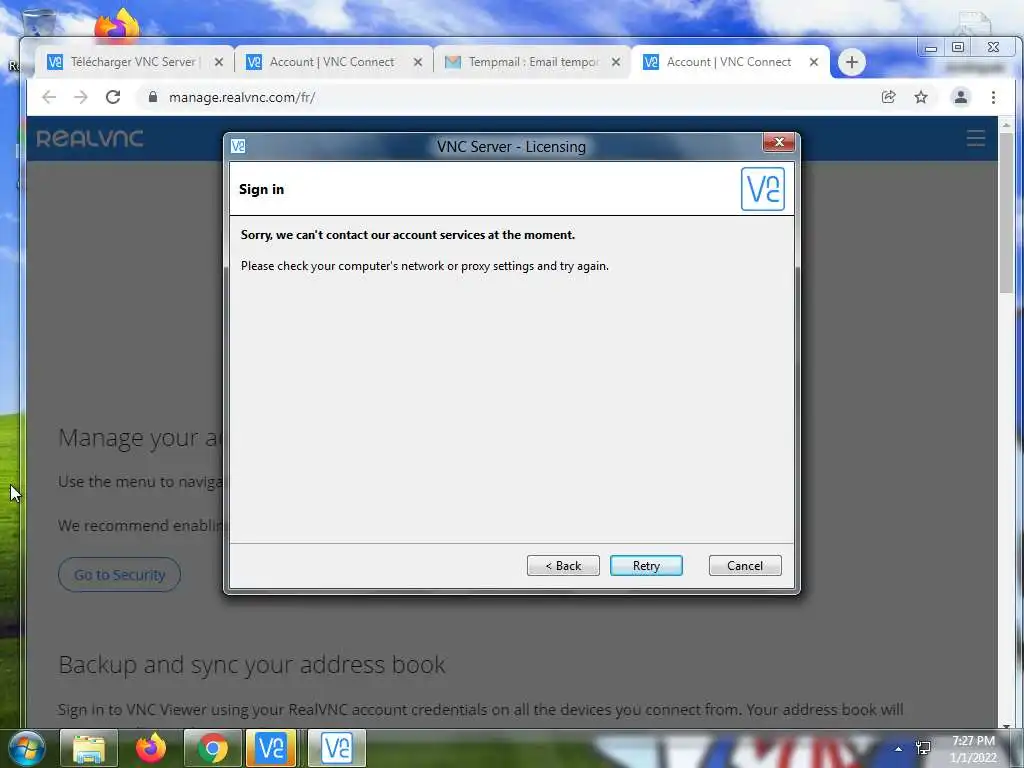Click the Recycle Bin desktop icon

pos(38,23)
